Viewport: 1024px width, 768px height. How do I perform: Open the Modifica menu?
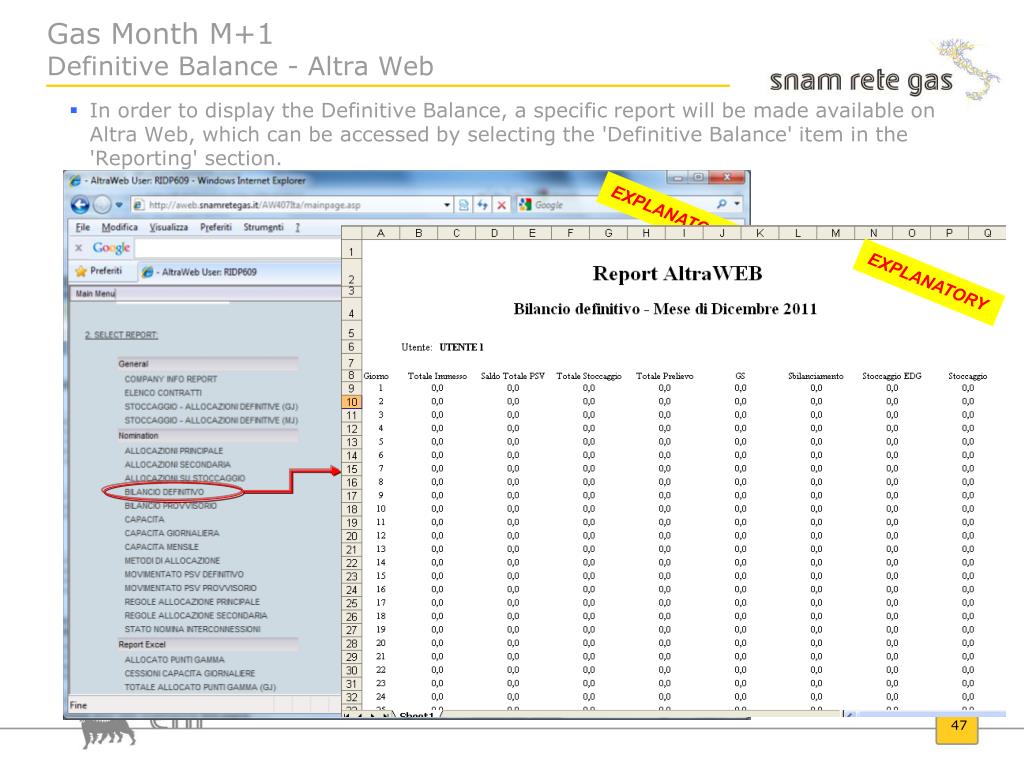(120, 227)
